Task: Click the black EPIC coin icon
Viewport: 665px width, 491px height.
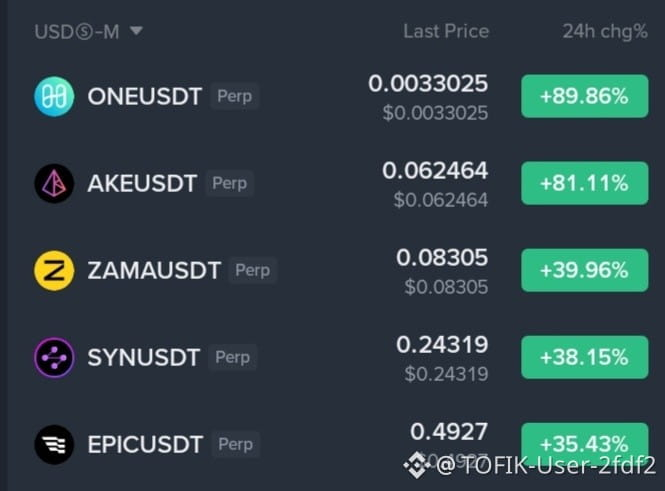Action: pyautogui.click(x=54, y=444)
